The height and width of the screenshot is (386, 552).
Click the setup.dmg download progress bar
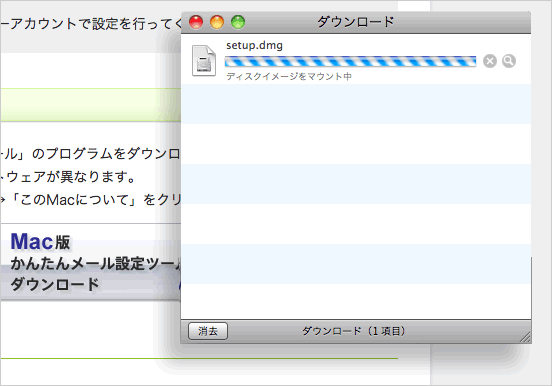click(350, 61)
